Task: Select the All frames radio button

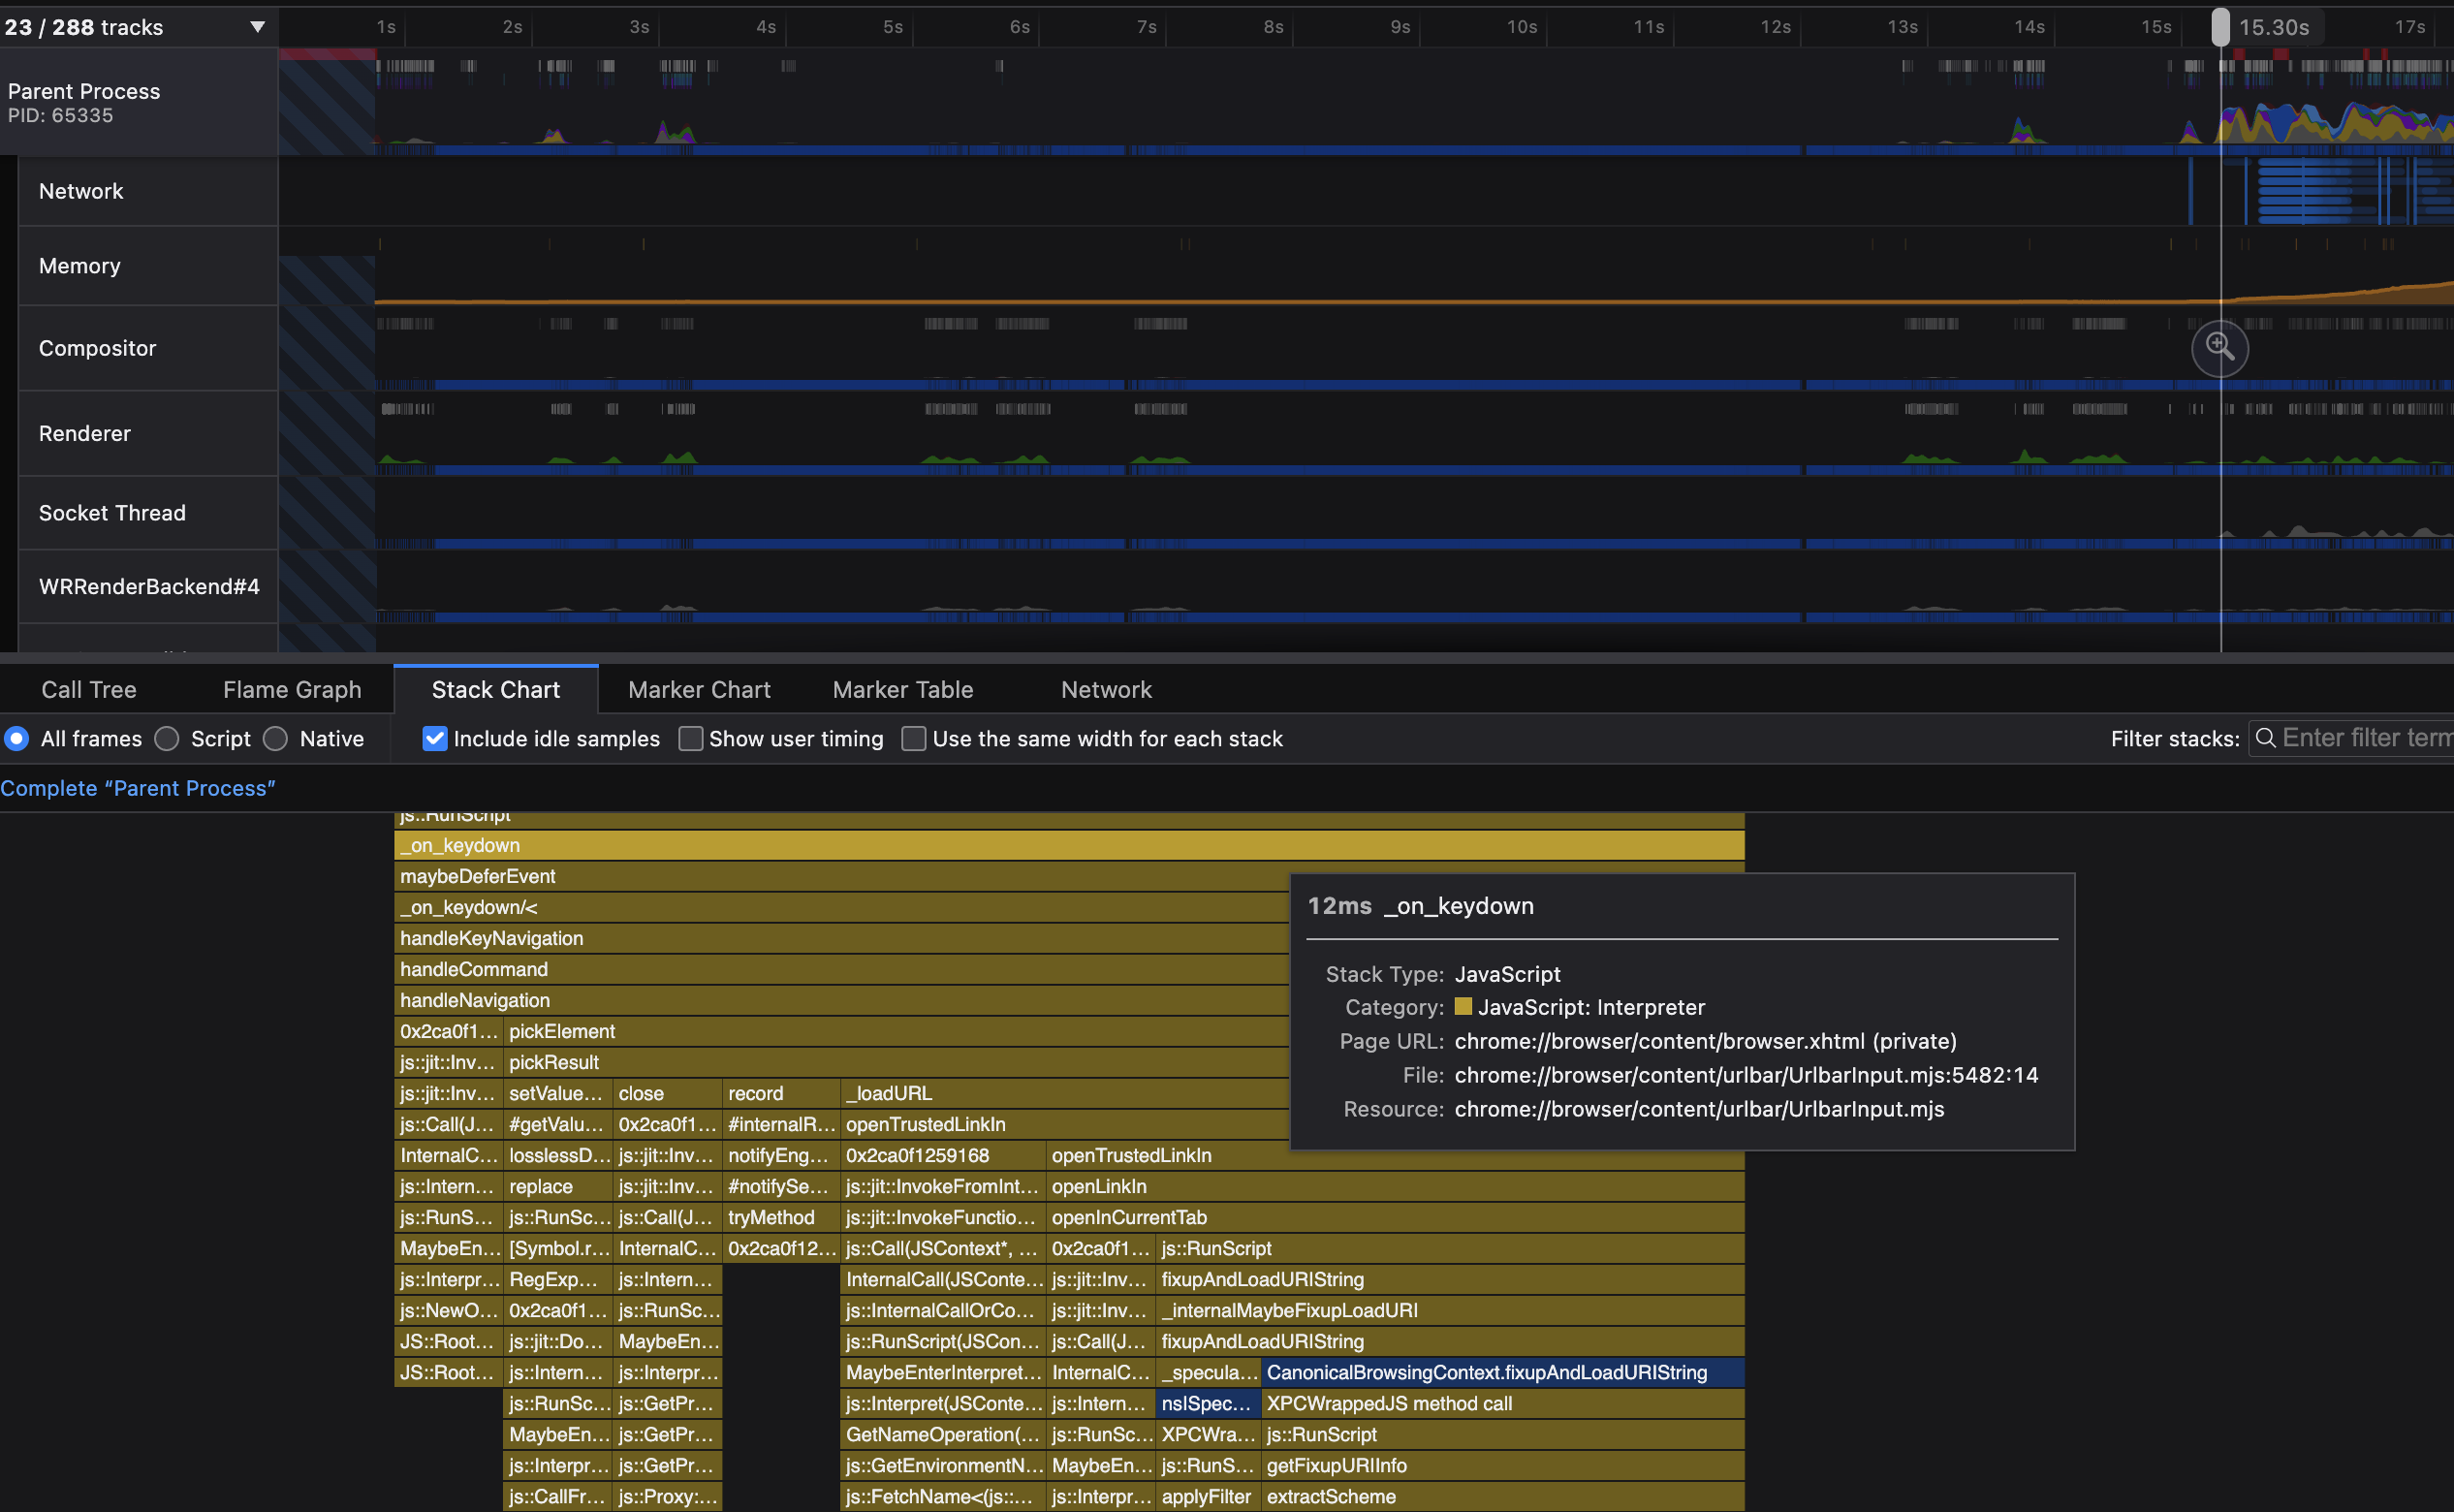Action: (x=16, y=739)
